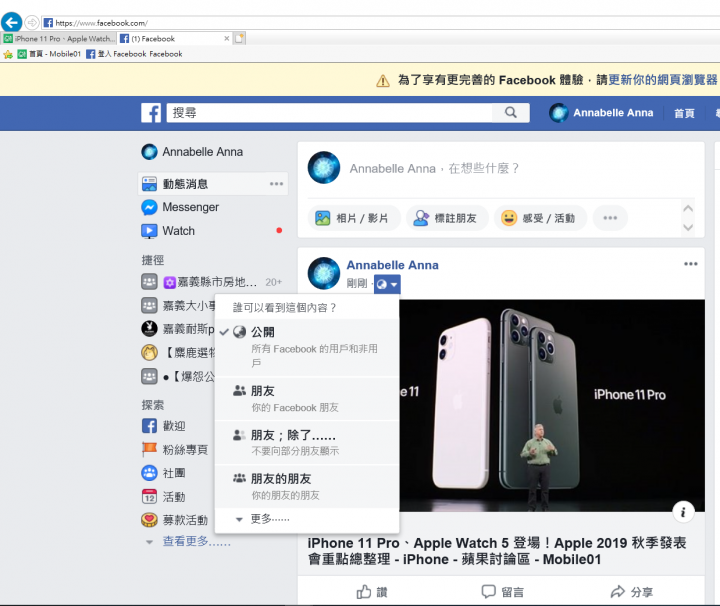Open Annabelle Anna post author link

(x=393, y=265)
